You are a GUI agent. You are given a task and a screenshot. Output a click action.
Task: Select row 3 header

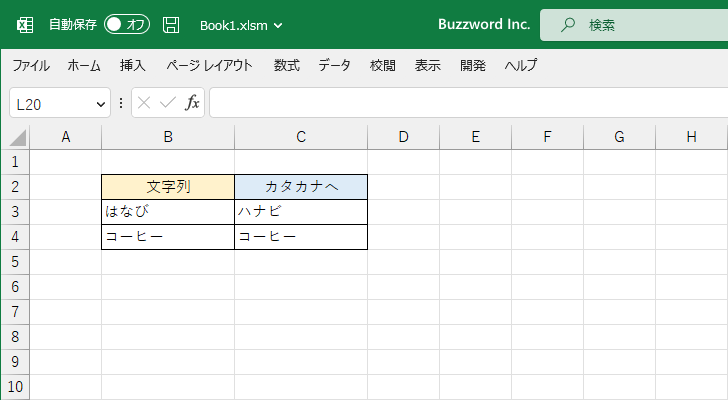pos(15,212)
